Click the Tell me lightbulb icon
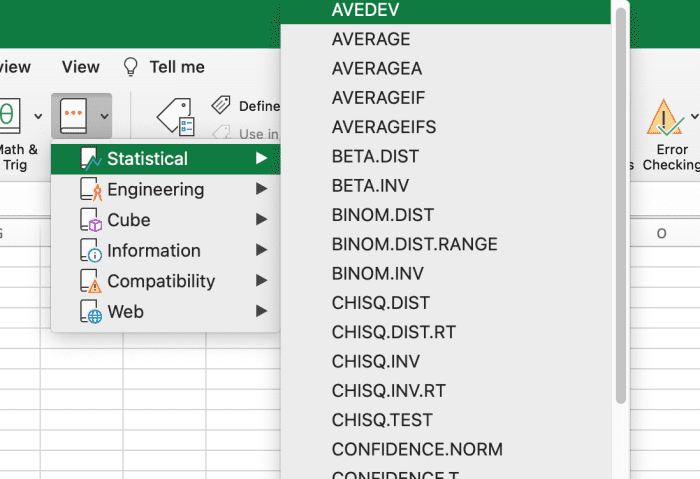Viewport: 700px width, 479px height. pyautogui.click(x=130, y=67)
